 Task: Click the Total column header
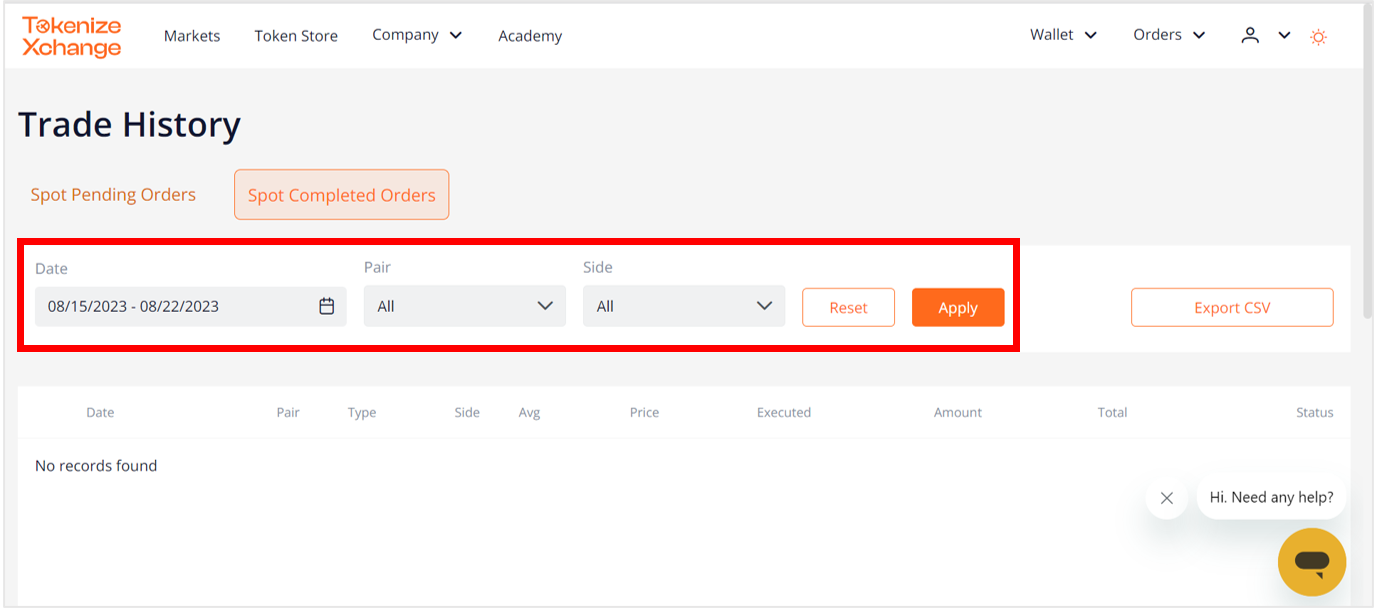[x=1112, y=412]
